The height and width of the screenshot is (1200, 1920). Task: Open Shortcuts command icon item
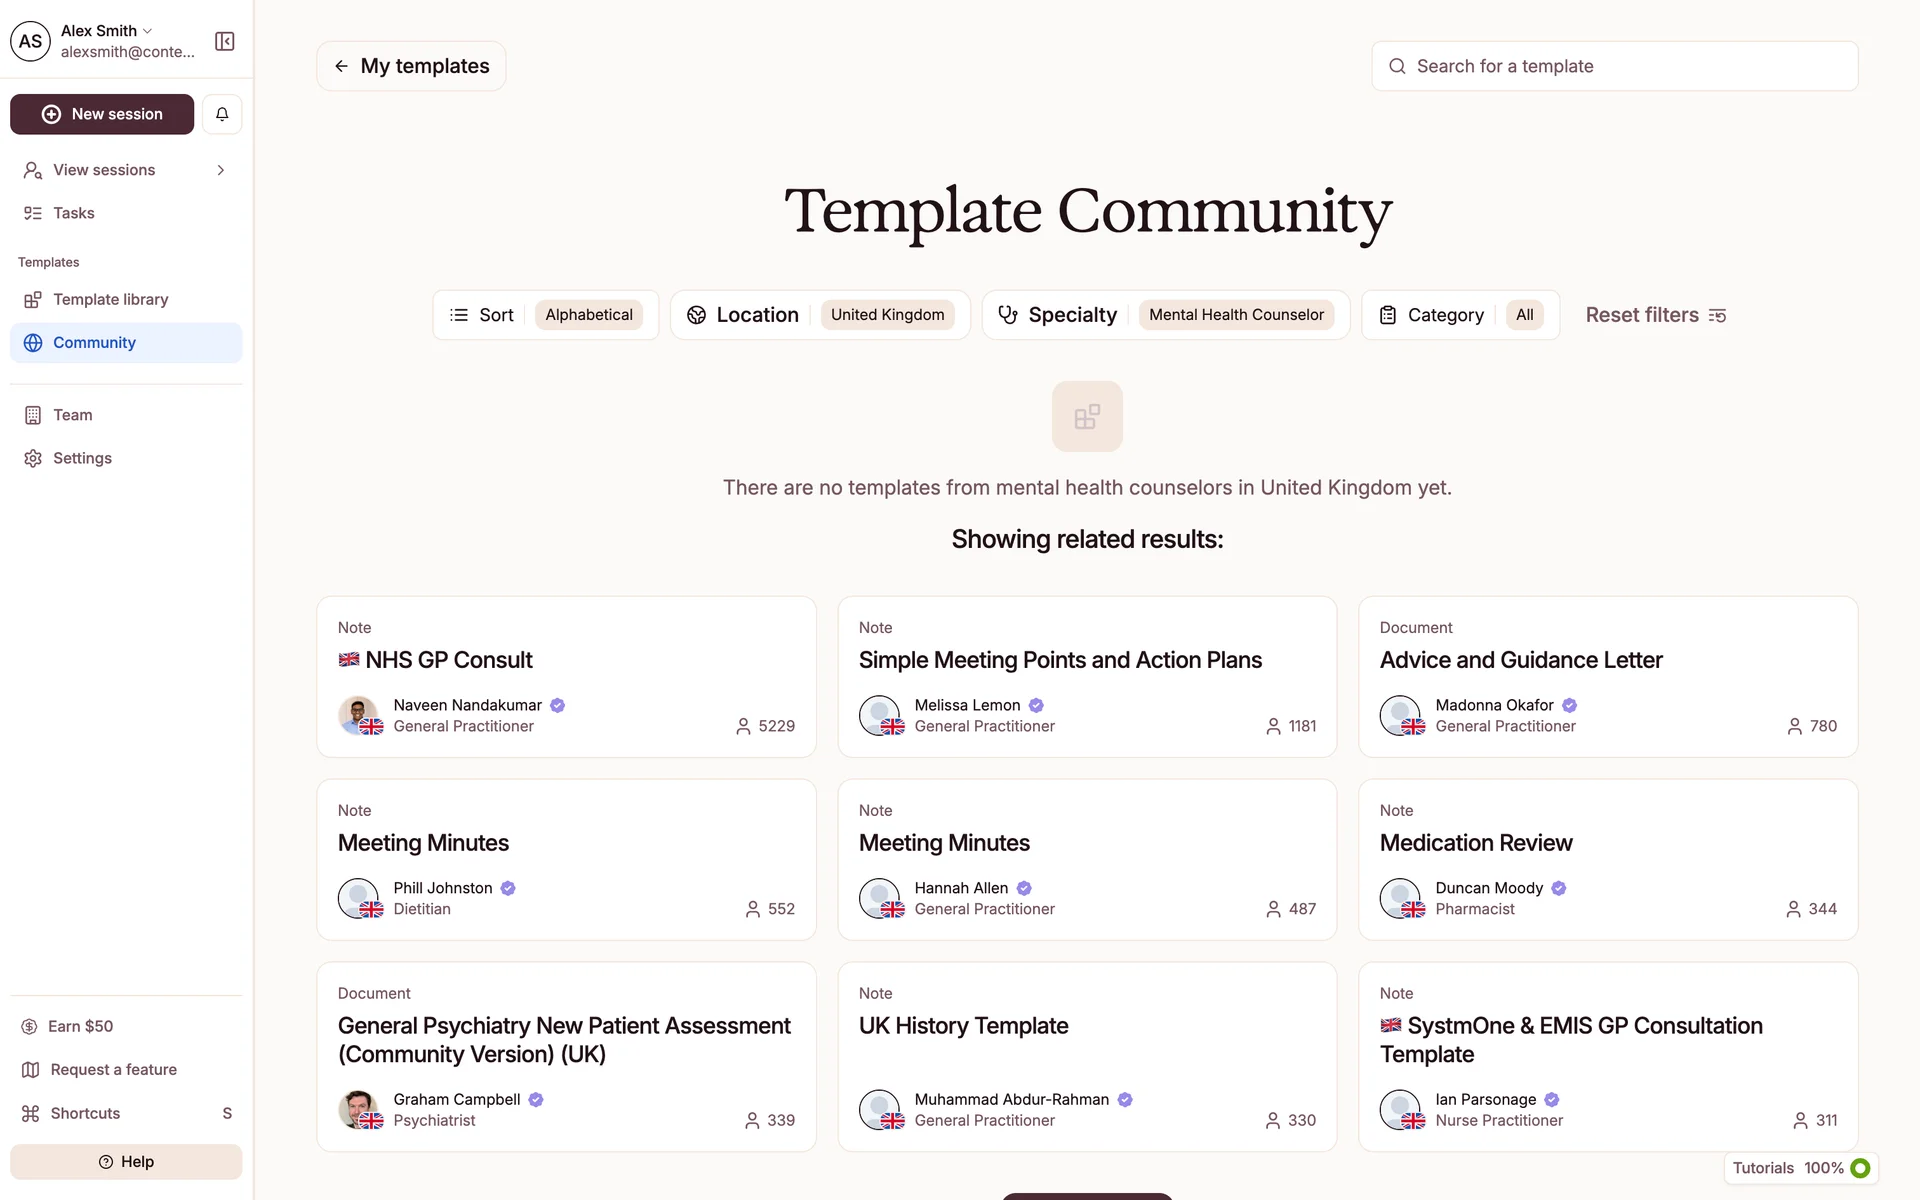click(x=85, y=1113)
